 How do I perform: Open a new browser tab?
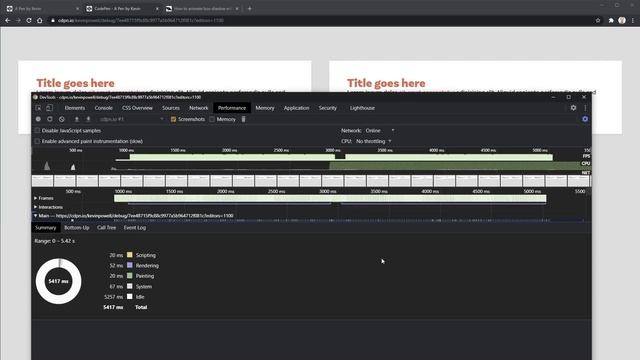(249, 8)
